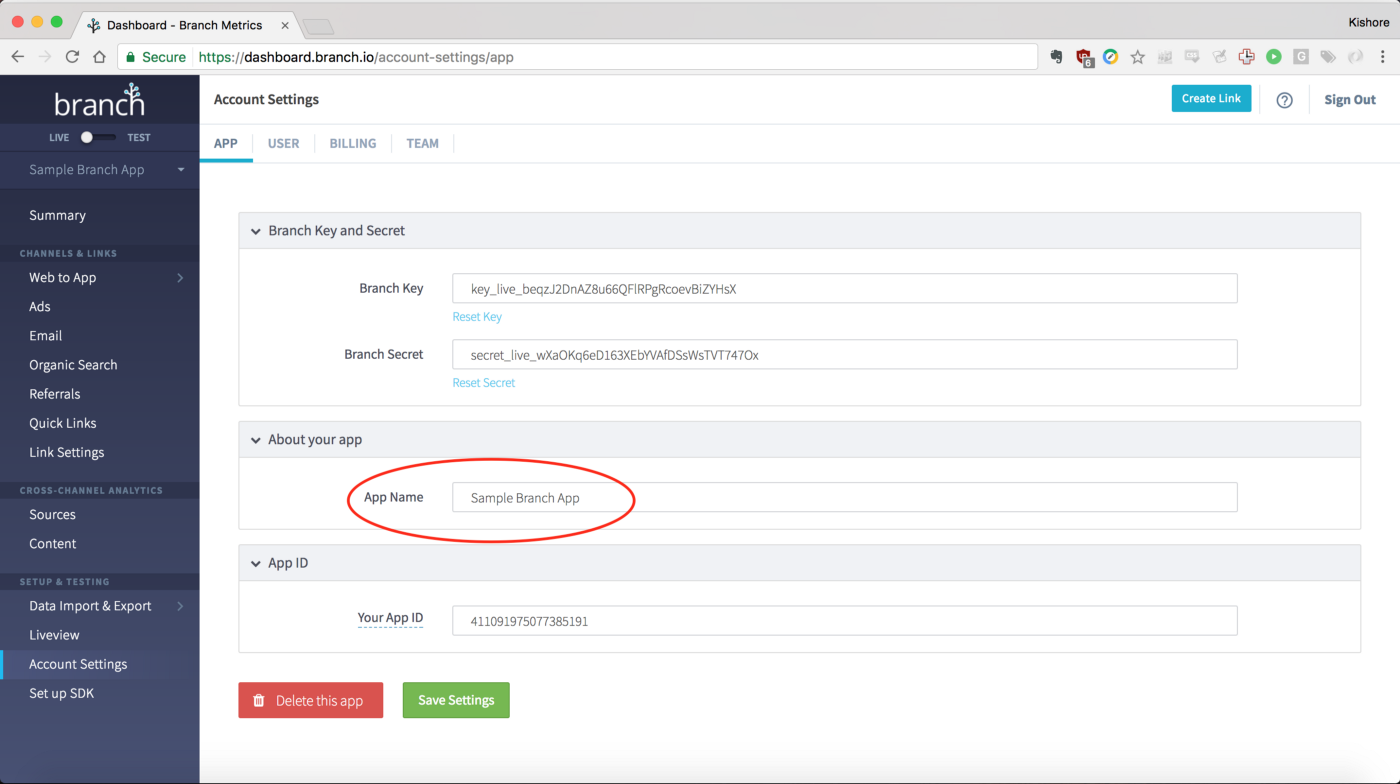Click the Delete this app button
The image size is (1400, 784).
click(x=310, y=700)
